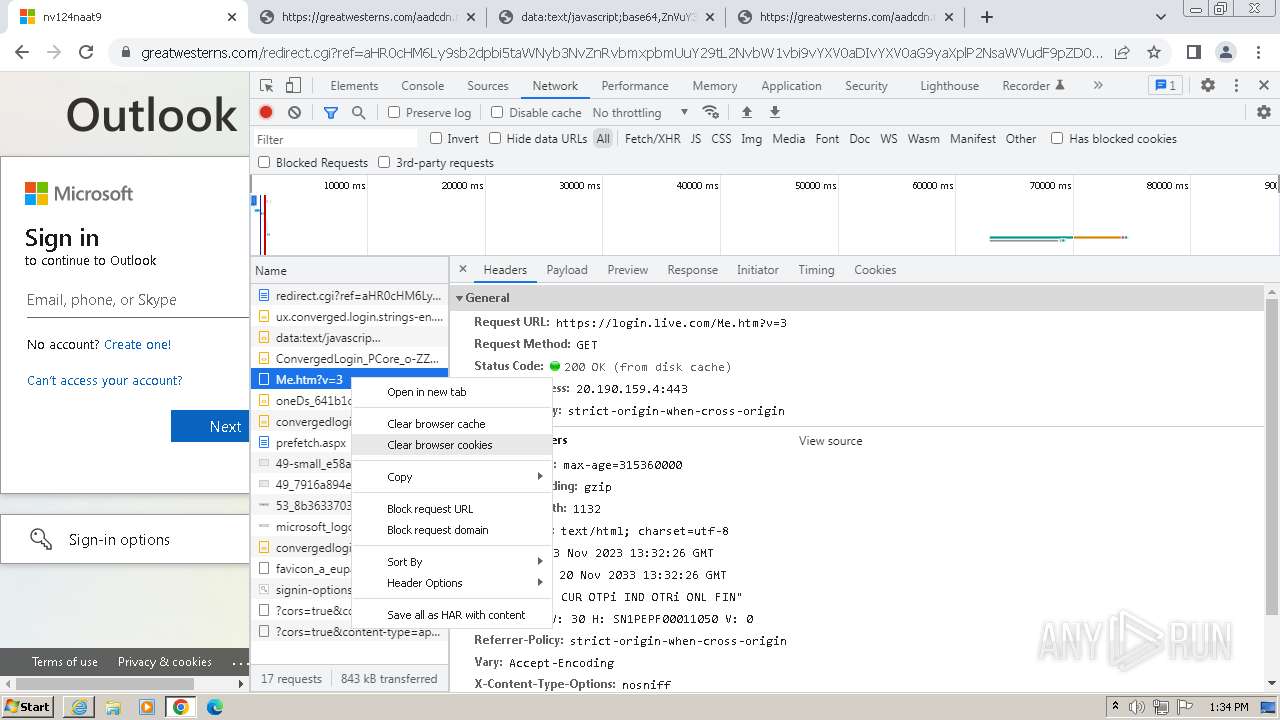This screenshot has width=1280, height=720.
Task: Choose Block request URL
Action: [452, 509]
